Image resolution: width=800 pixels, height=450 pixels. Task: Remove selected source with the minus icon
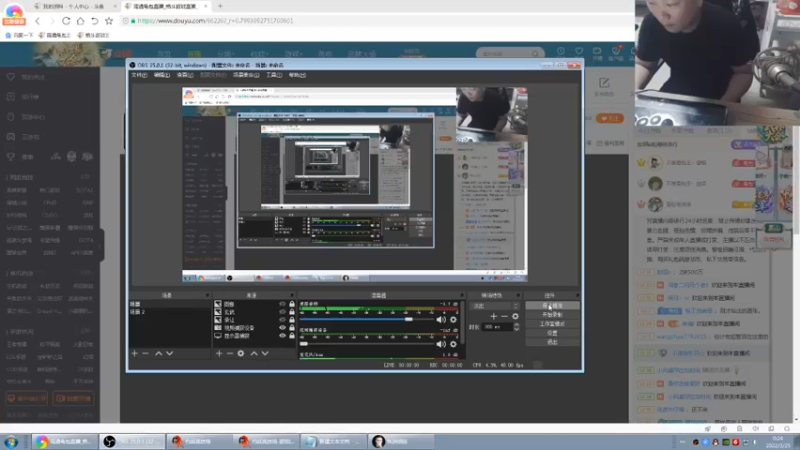[230, 353]
